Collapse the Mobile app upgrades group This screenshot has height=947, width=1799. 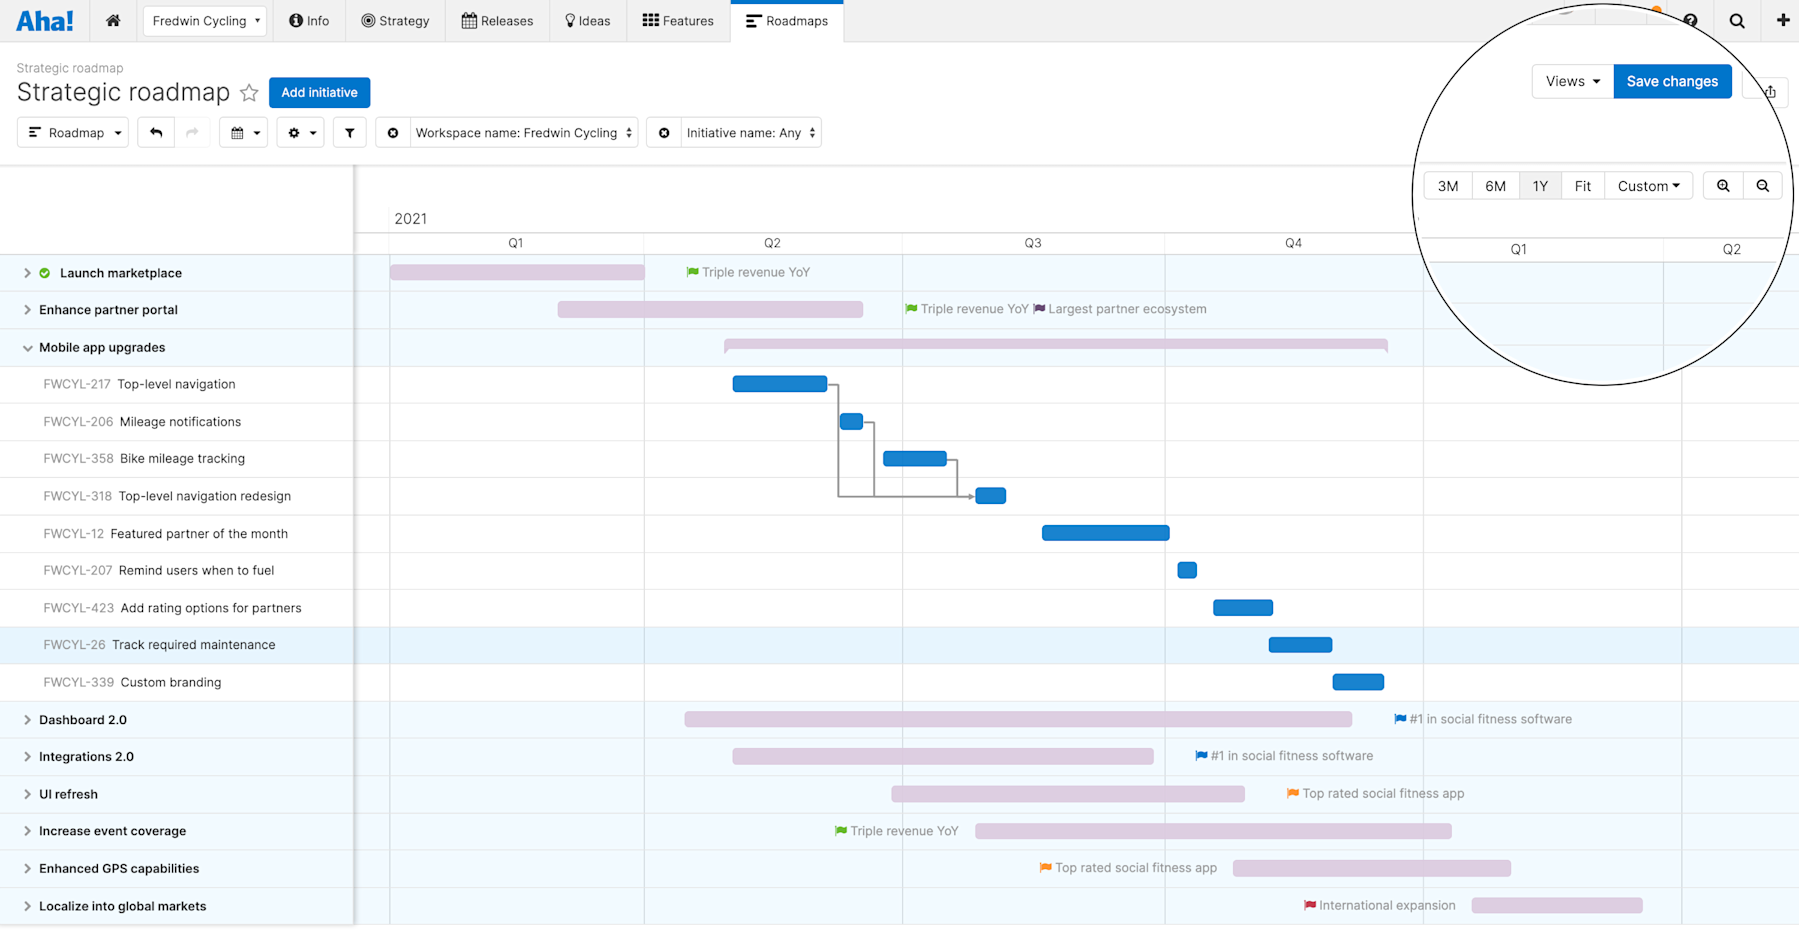25,347
